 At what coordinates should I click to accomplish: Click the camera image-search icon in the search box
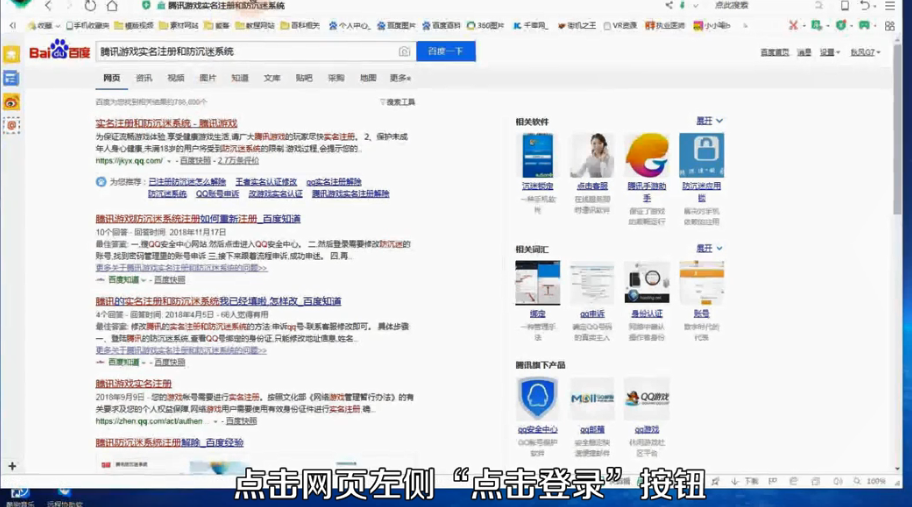[404, 52]
